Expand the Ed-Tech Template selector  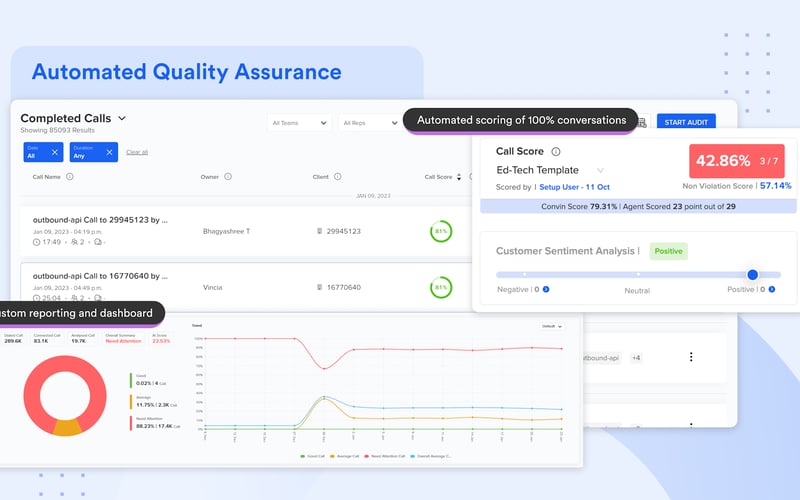(x=601, y=170)
